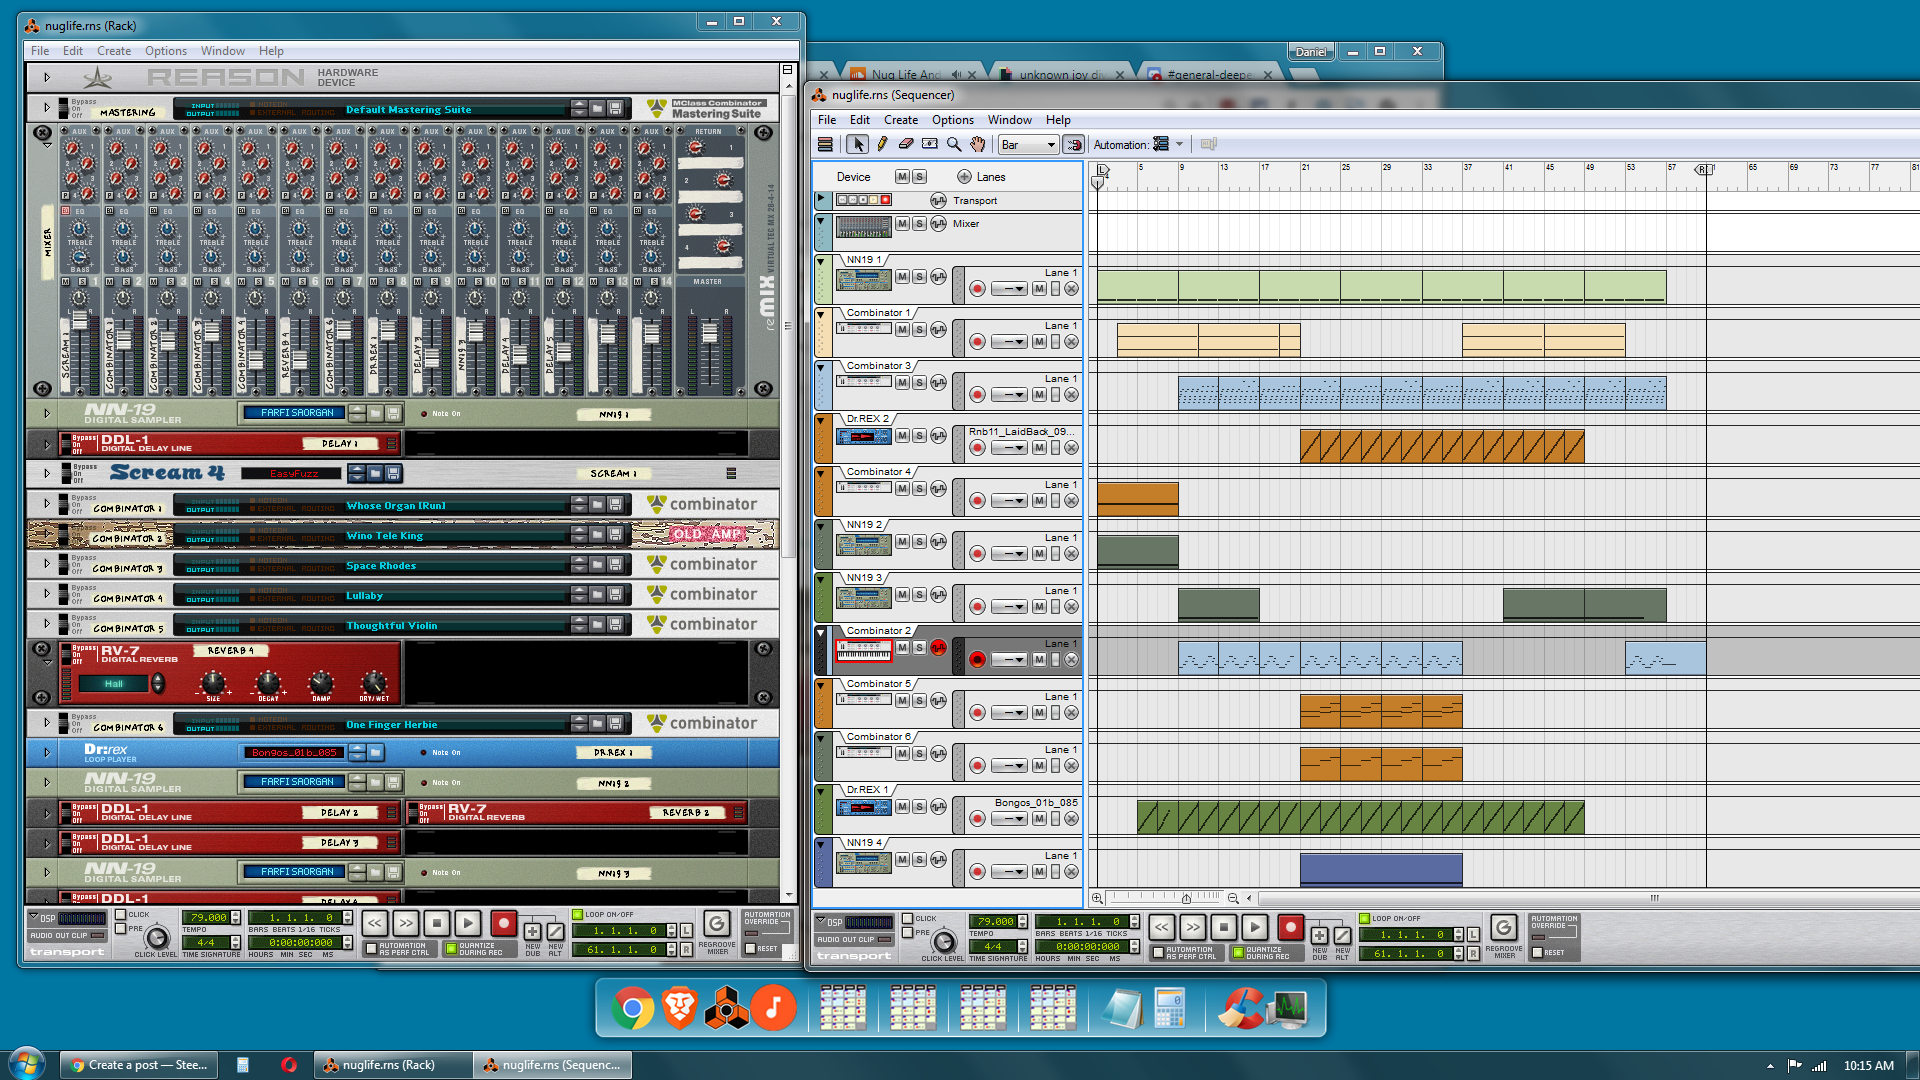This screenshot has height=1080, width=1920.
Task: Mute the Mixer track
Action: pyautogui.click(x=902, y=224)
